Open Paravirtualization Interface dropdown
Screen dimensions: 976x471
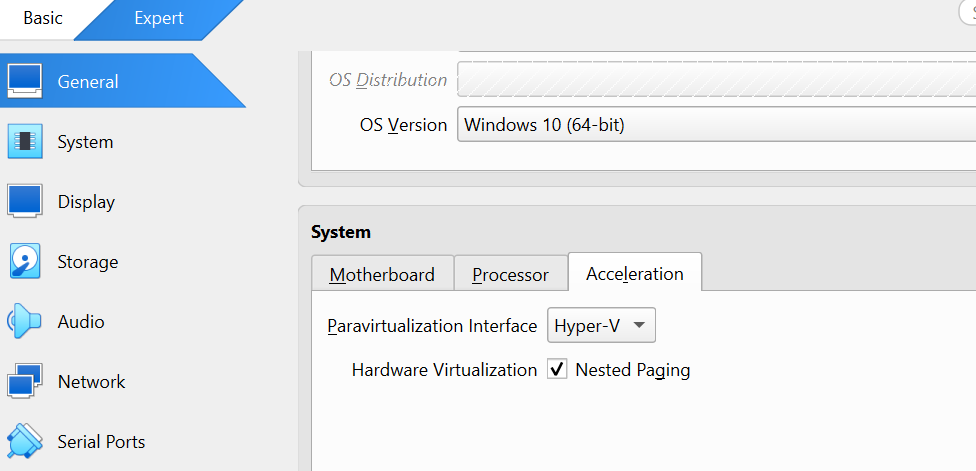click(x=602, y=326)
